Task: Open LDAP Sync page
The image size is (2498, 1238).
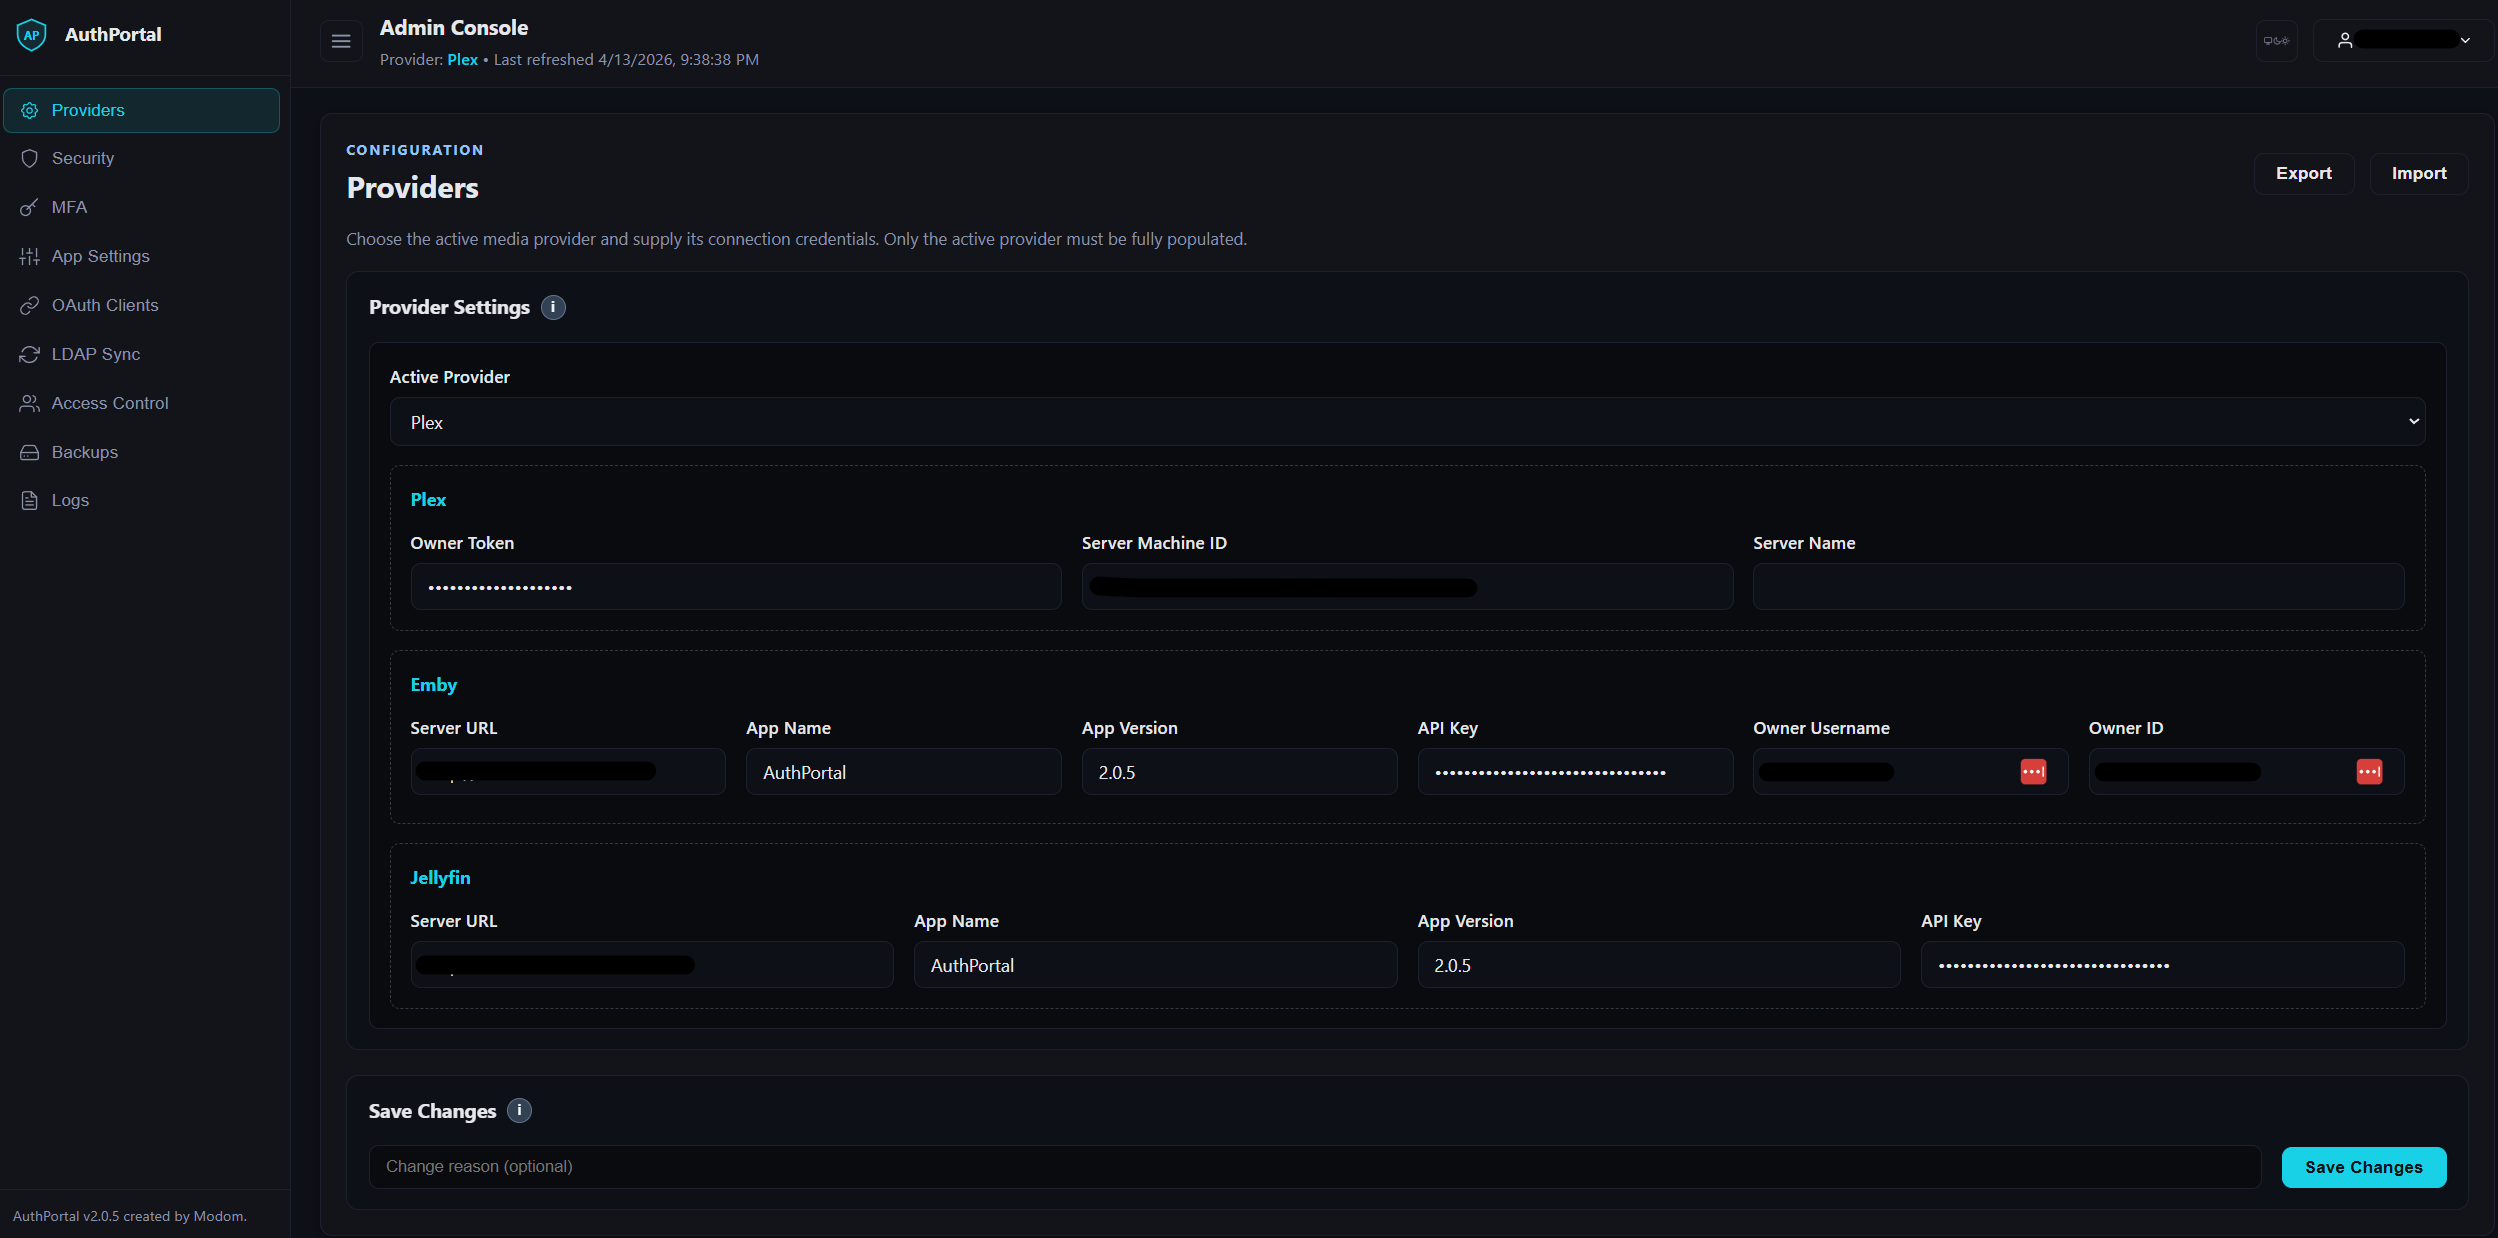Action: tap(141, 354)
